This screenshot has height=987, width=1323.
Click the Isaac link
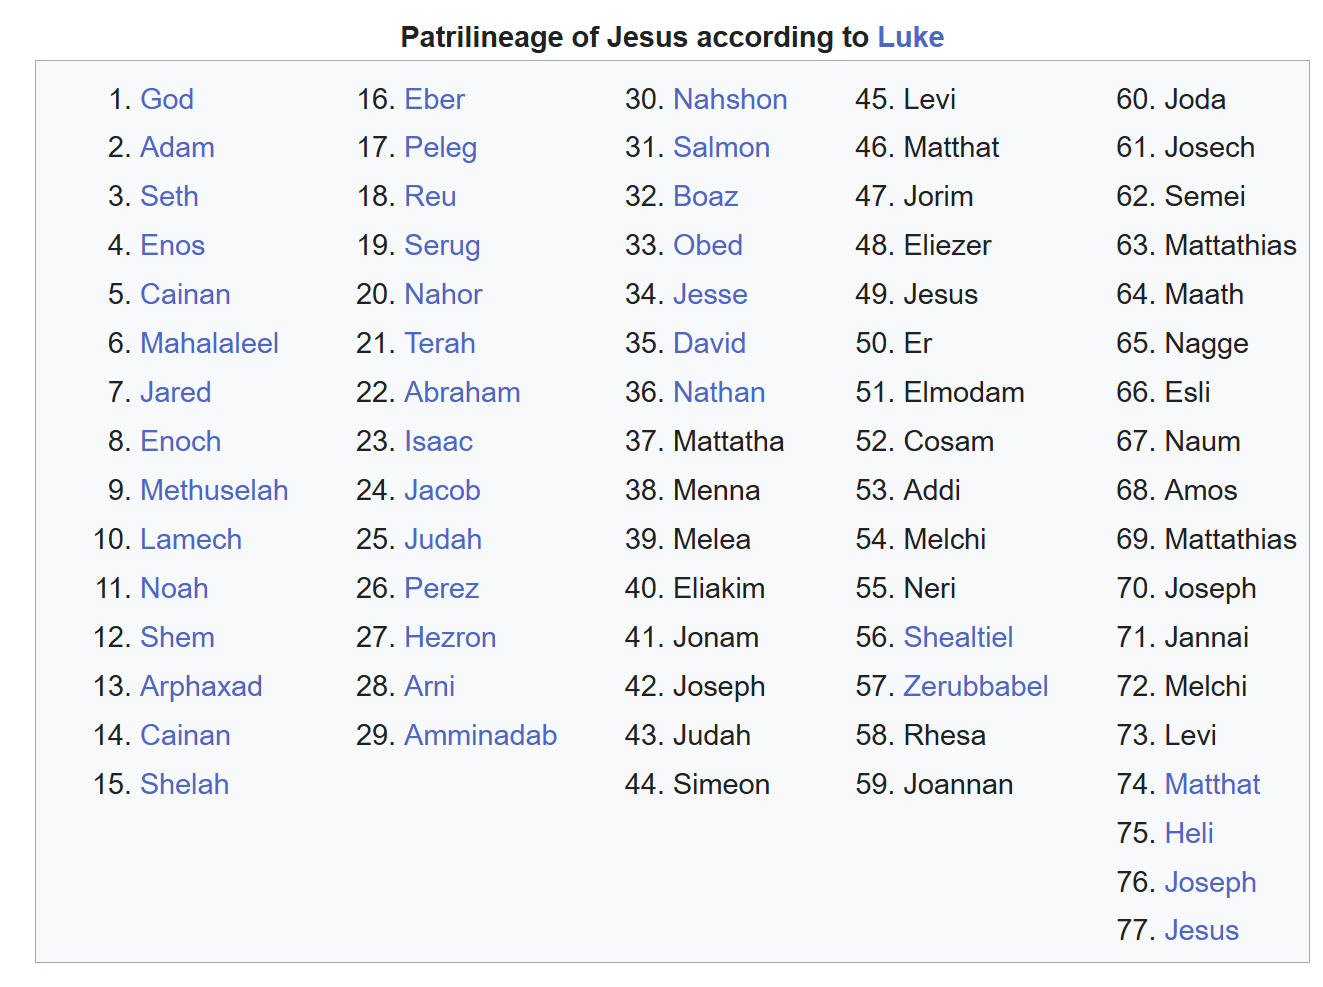(438, 441)
